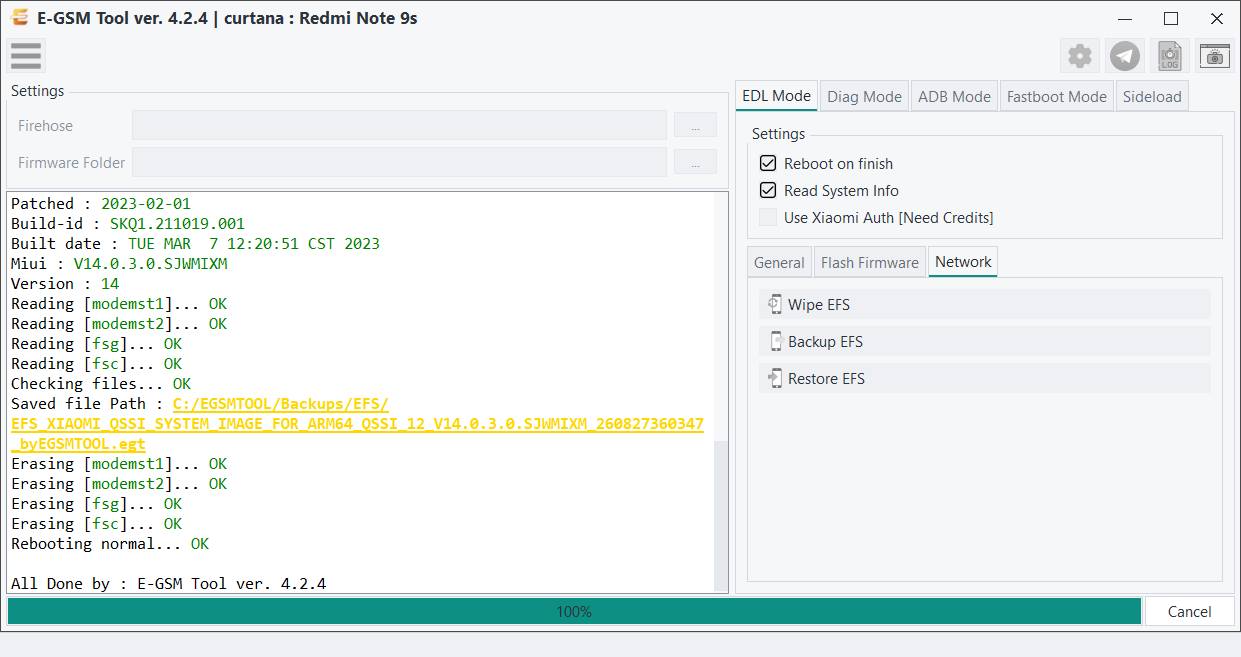Browse for Firehose file button
This screenshot has height=657, width=1241.
[695, 125]
